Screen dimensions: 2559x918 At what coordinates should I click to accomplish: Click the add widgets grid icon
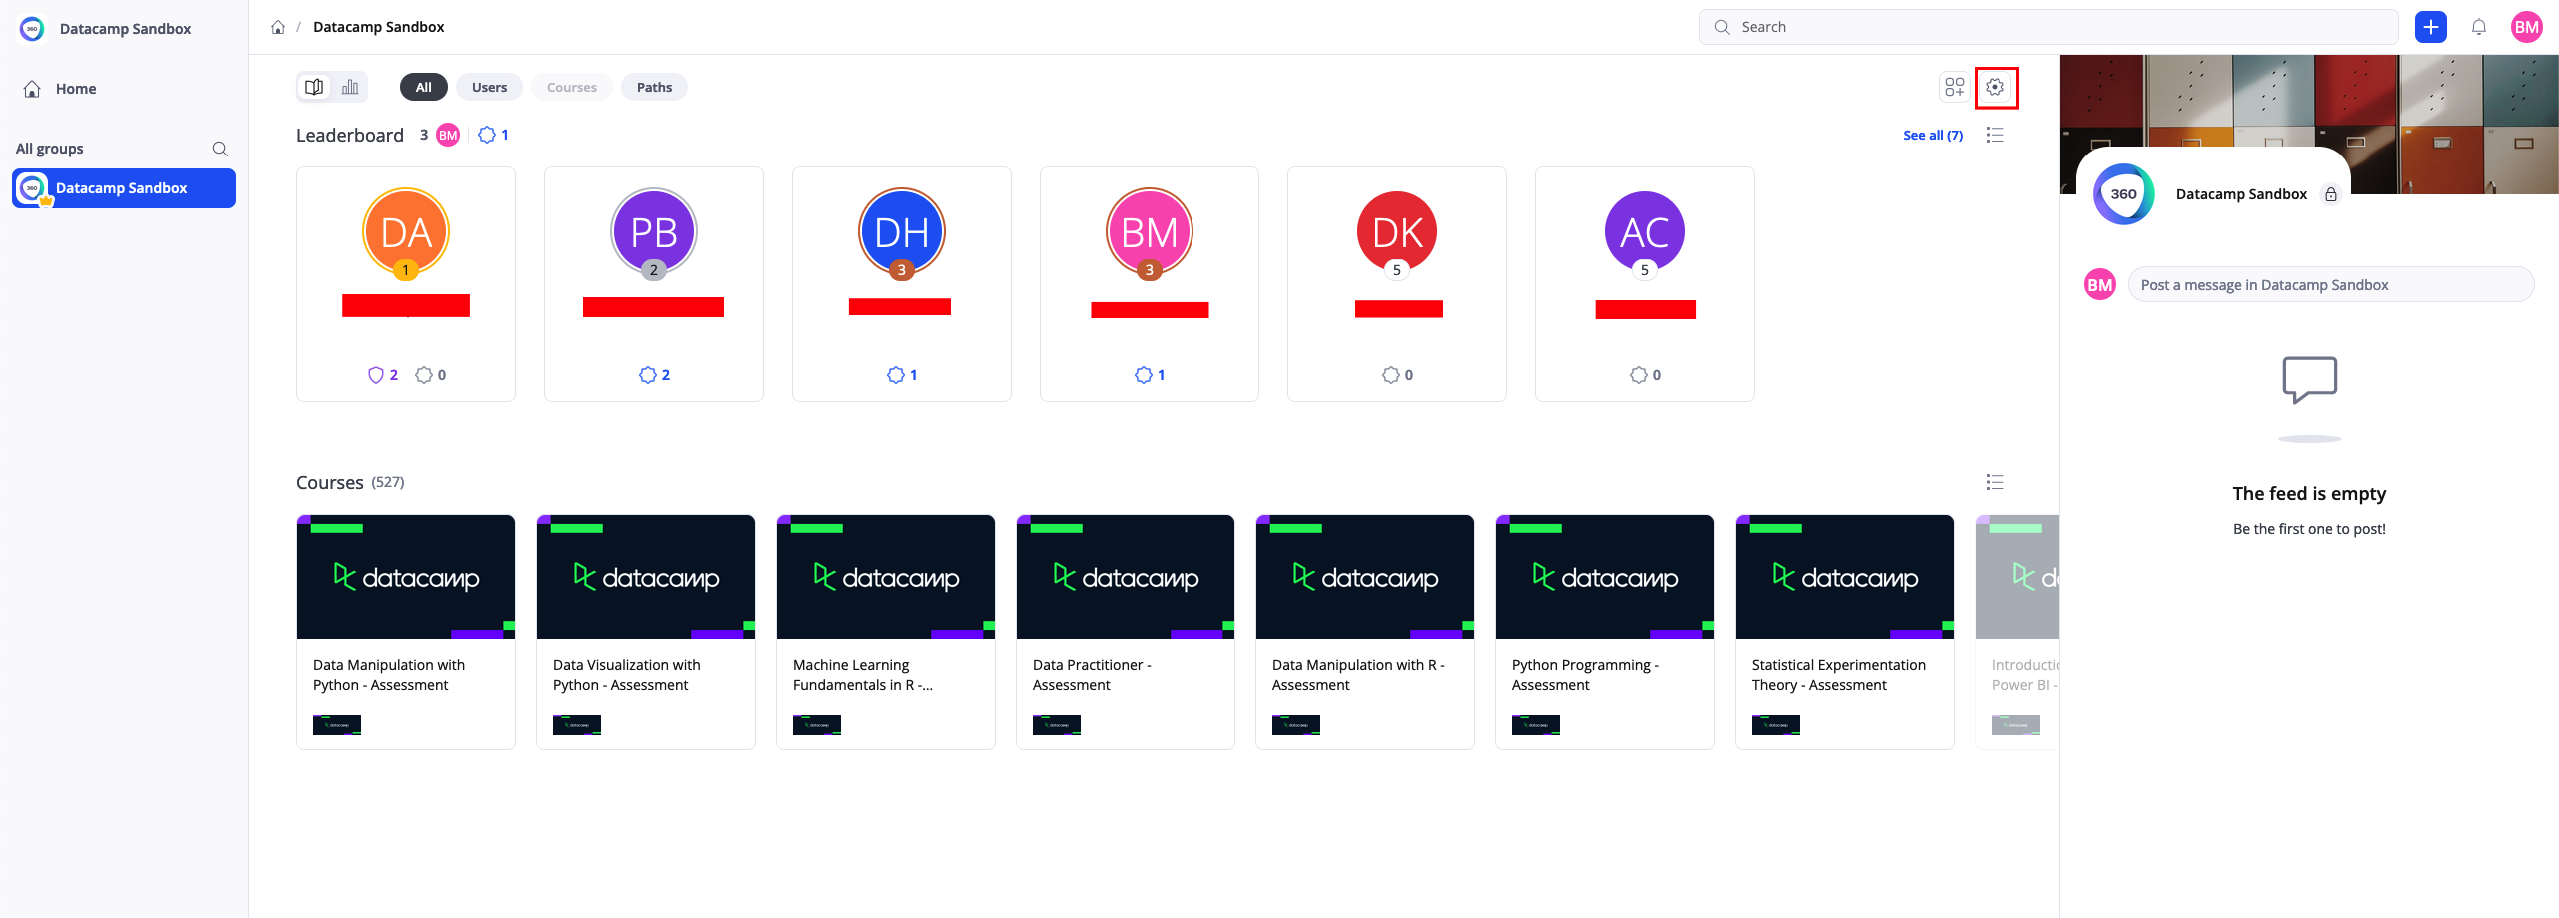[x=1954, y=87]
